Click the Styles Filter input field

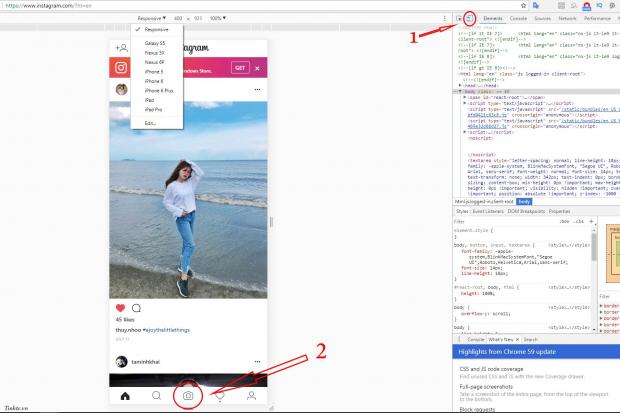click(x=504, y=221)
